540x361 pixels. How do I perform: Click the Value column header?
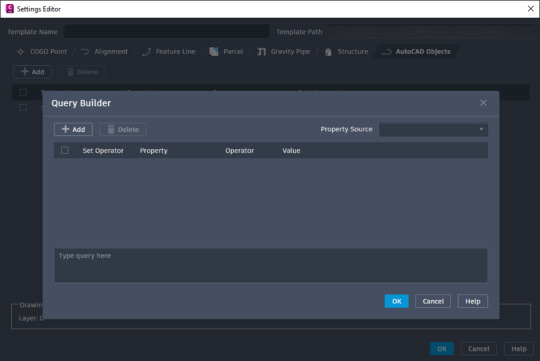(x=291, y=151)
